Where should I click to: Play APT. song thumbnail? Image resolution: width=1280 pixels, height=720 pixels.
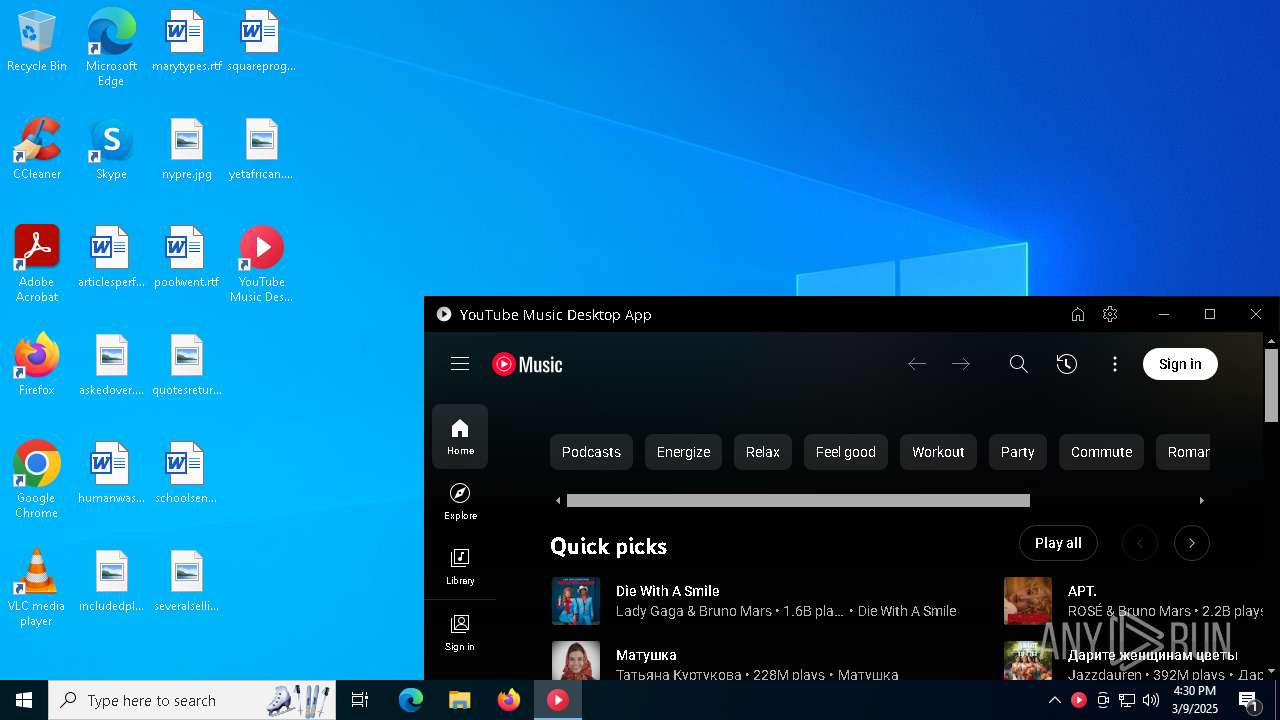(1028, 601)
